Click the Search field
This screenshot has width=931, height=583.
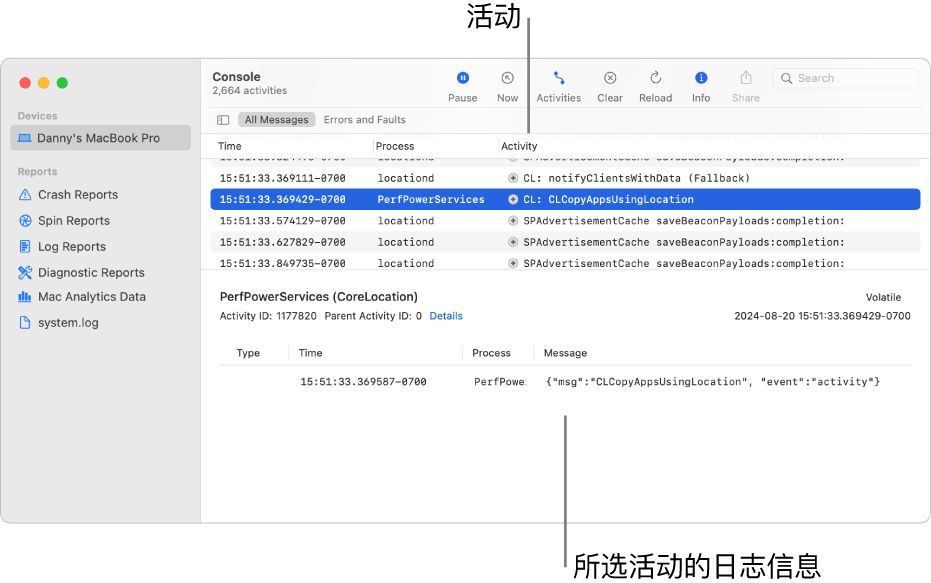click(x=845, y=78)
